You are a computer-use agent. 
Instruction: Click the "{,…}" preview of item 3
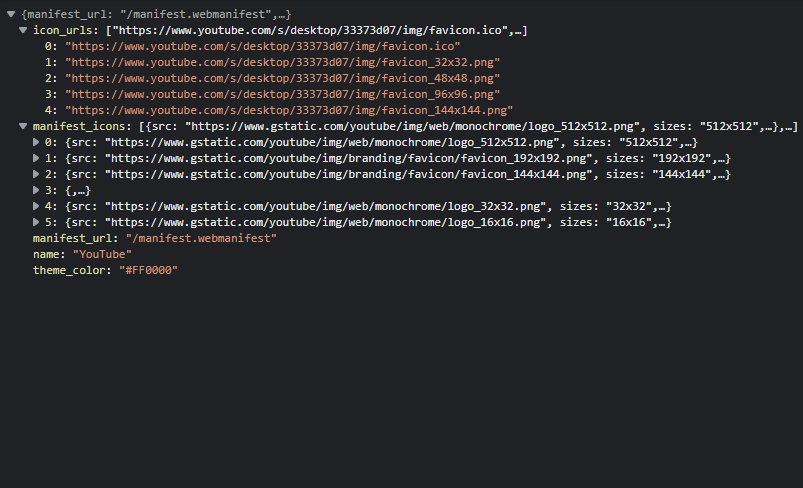click(78, 190)
